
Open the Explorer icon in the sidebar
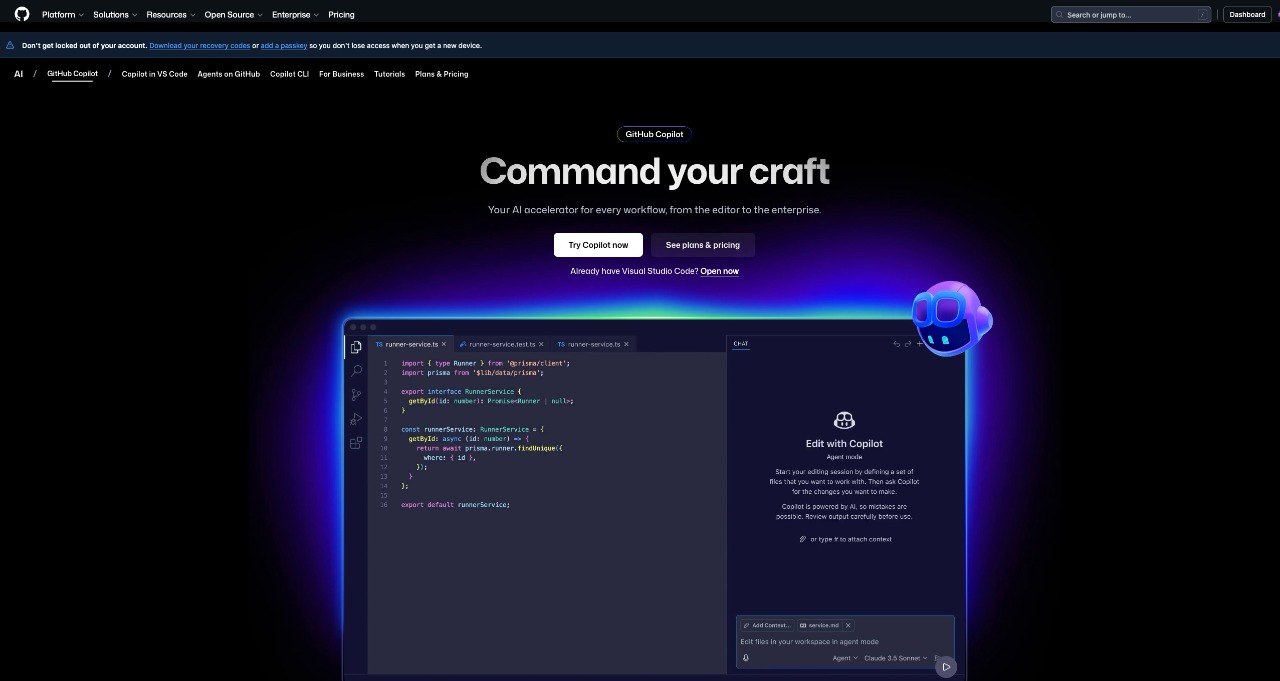coord(356,347)
